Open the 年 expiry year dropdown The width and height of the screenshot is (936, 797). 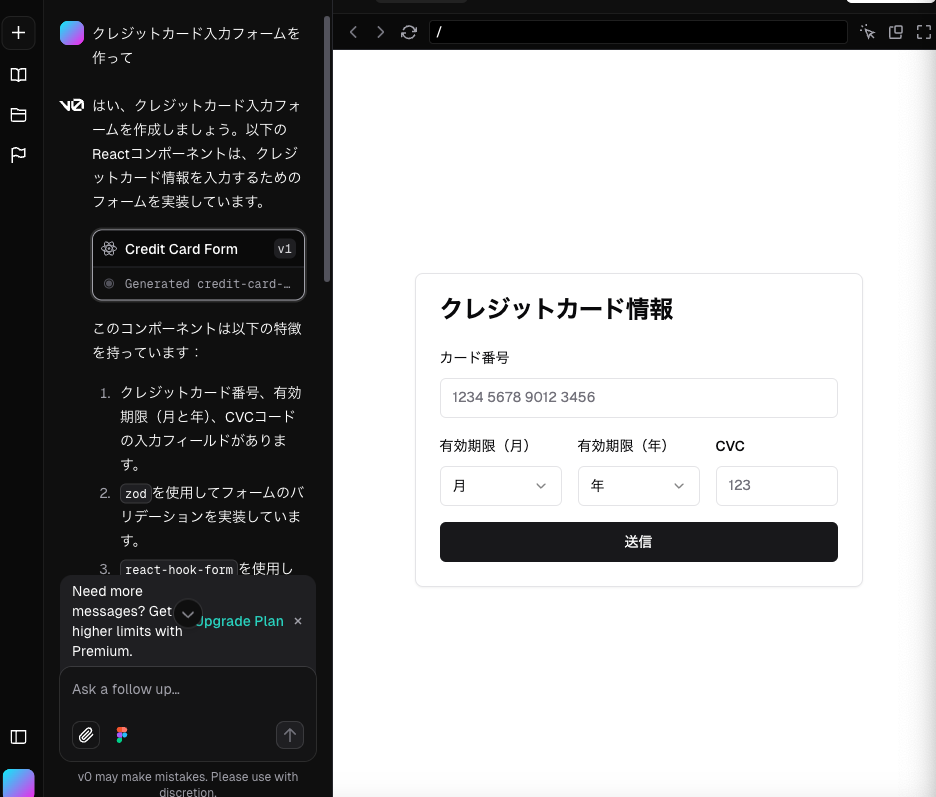point(638,486)
